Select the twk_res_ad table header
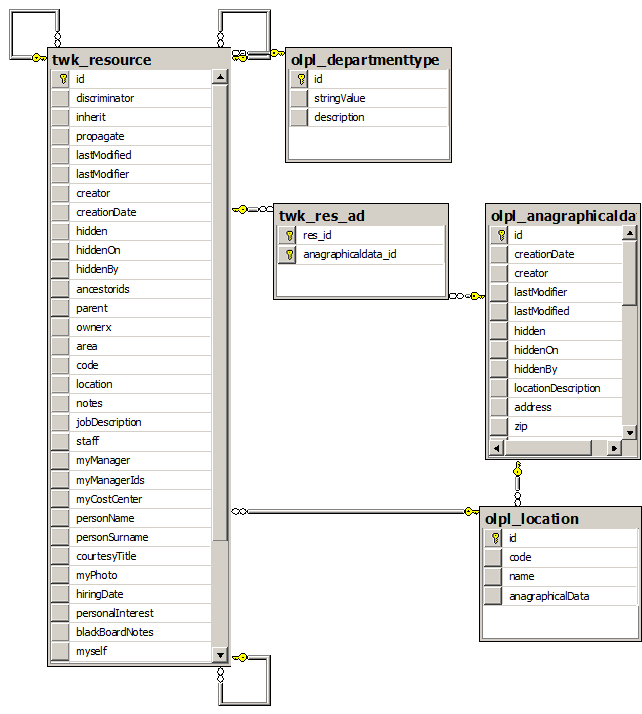Screen dimensions: 642x714 click(x=360, y=216)
